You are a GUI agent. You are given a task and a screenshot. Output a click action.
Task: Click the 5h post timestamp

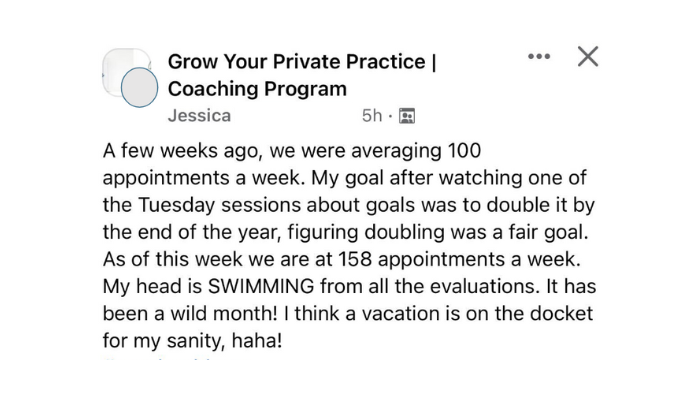click(371, 116)
